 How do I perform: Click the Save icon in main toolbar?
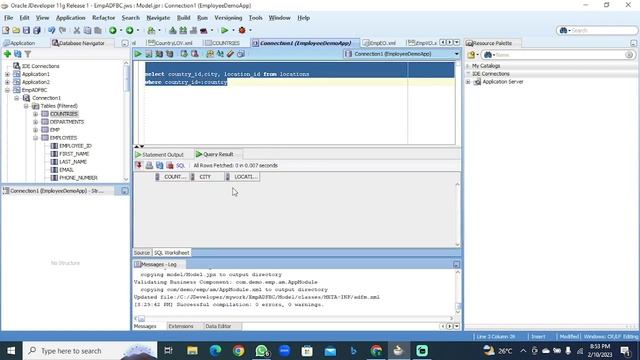(26, 30)
